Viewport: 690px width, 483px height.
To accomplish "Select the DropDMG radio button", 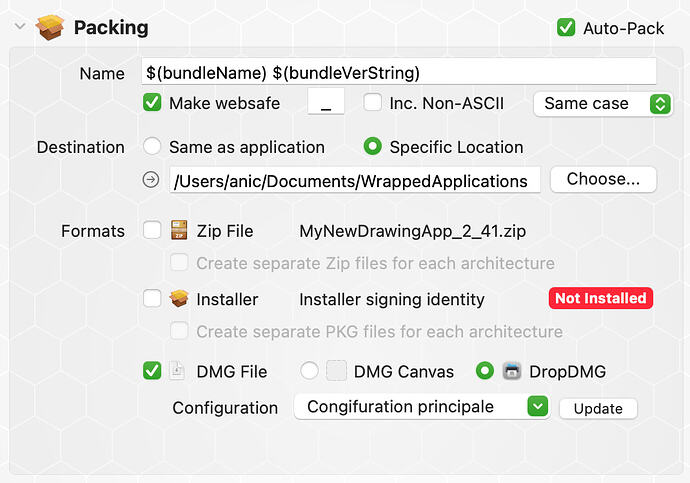I will 485,371.
